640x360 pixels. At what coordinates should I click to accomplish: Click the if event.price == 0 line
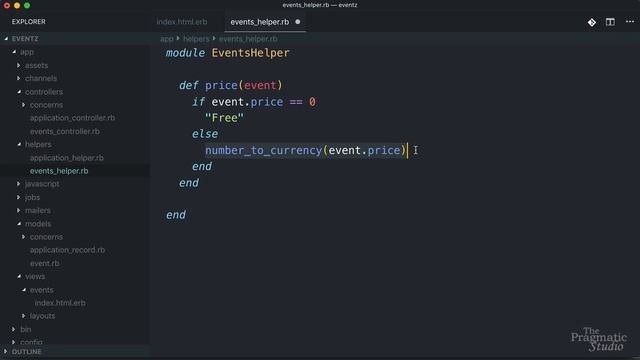pyautogui.click(x=253, y=102)
